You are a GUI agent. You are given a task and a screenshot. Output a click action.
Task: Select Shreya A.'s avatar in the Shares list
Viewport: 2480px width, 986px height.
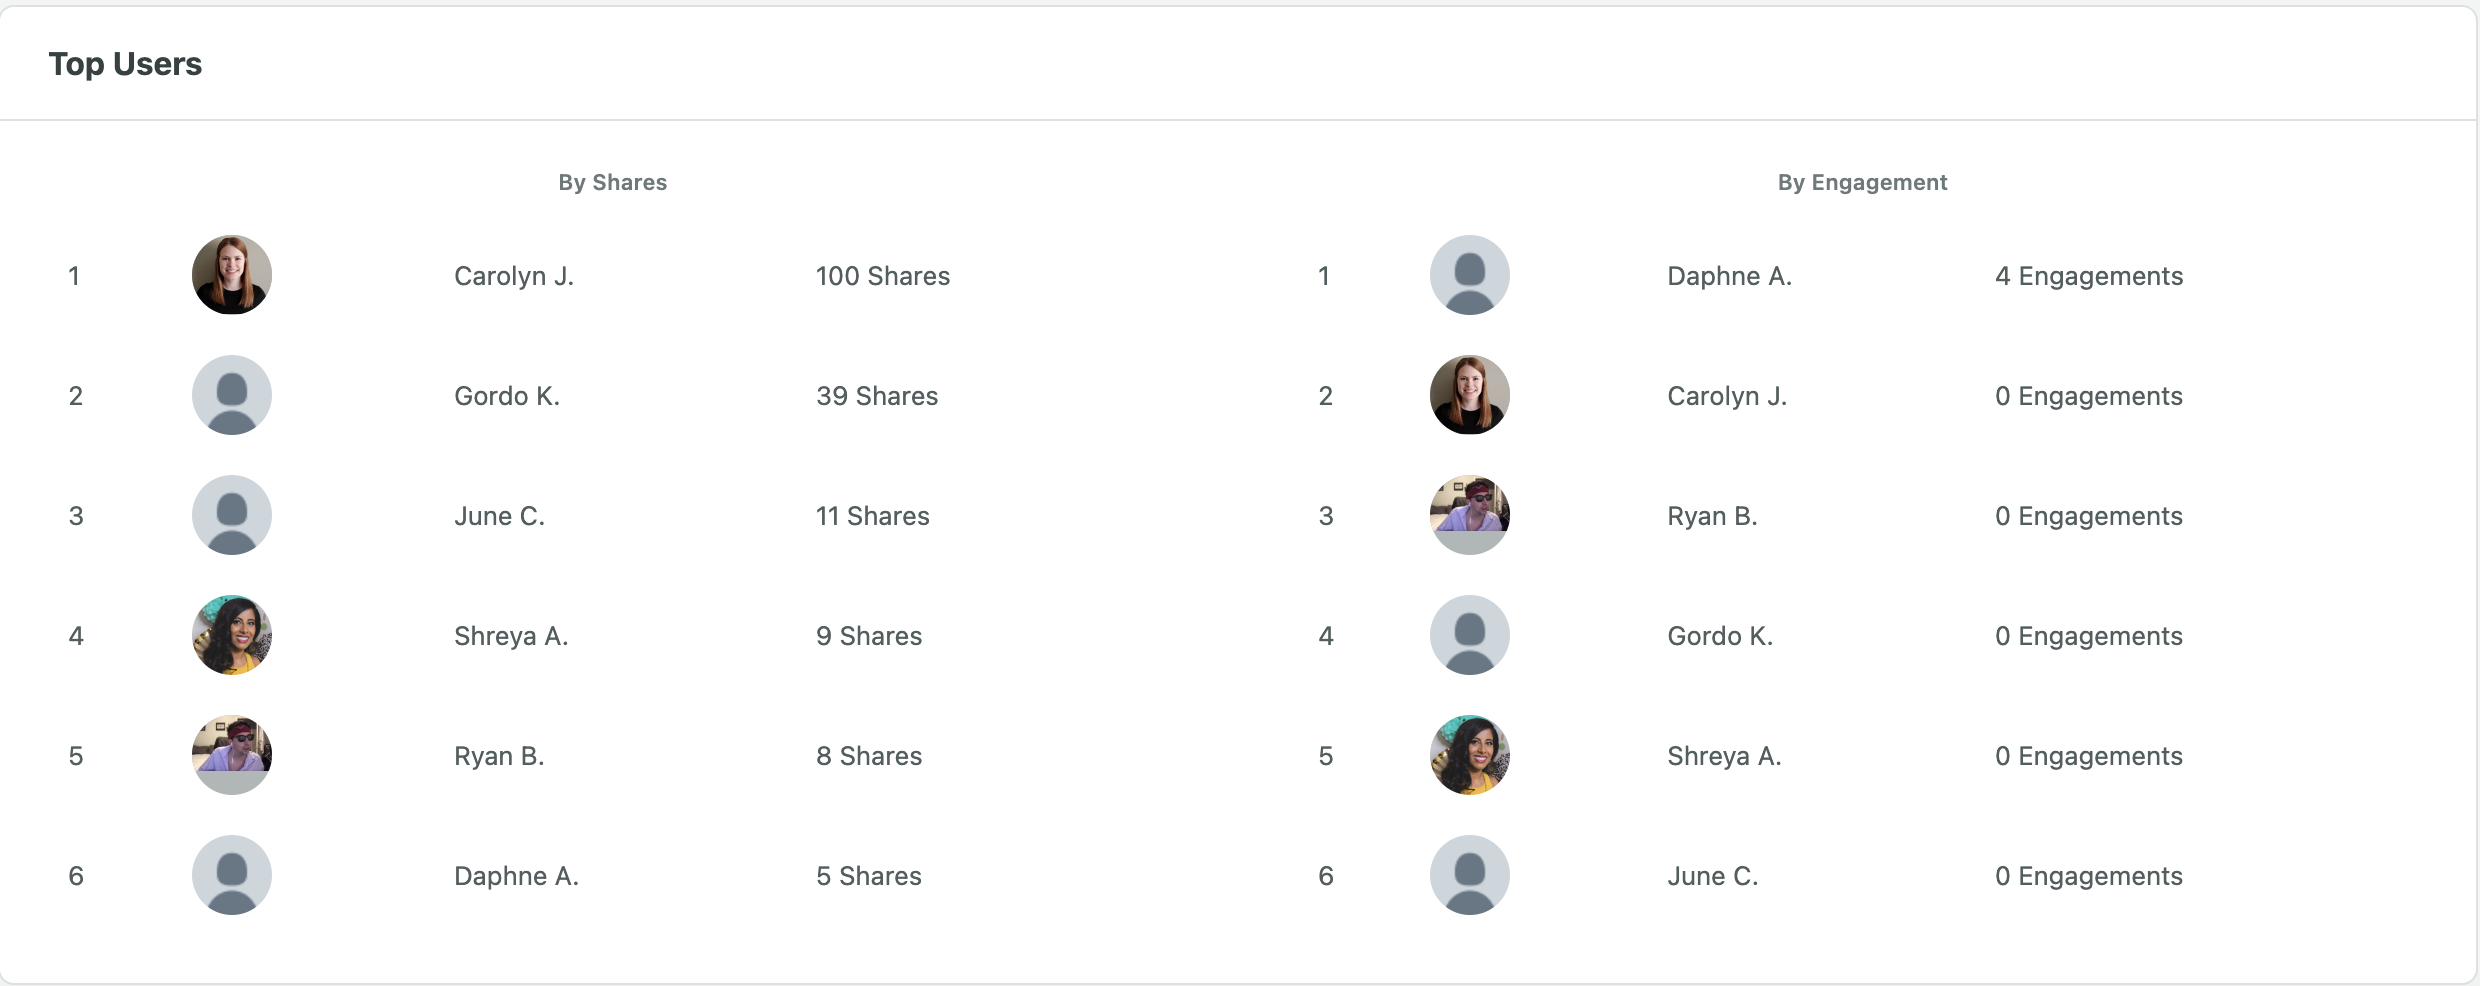[232, 635]
